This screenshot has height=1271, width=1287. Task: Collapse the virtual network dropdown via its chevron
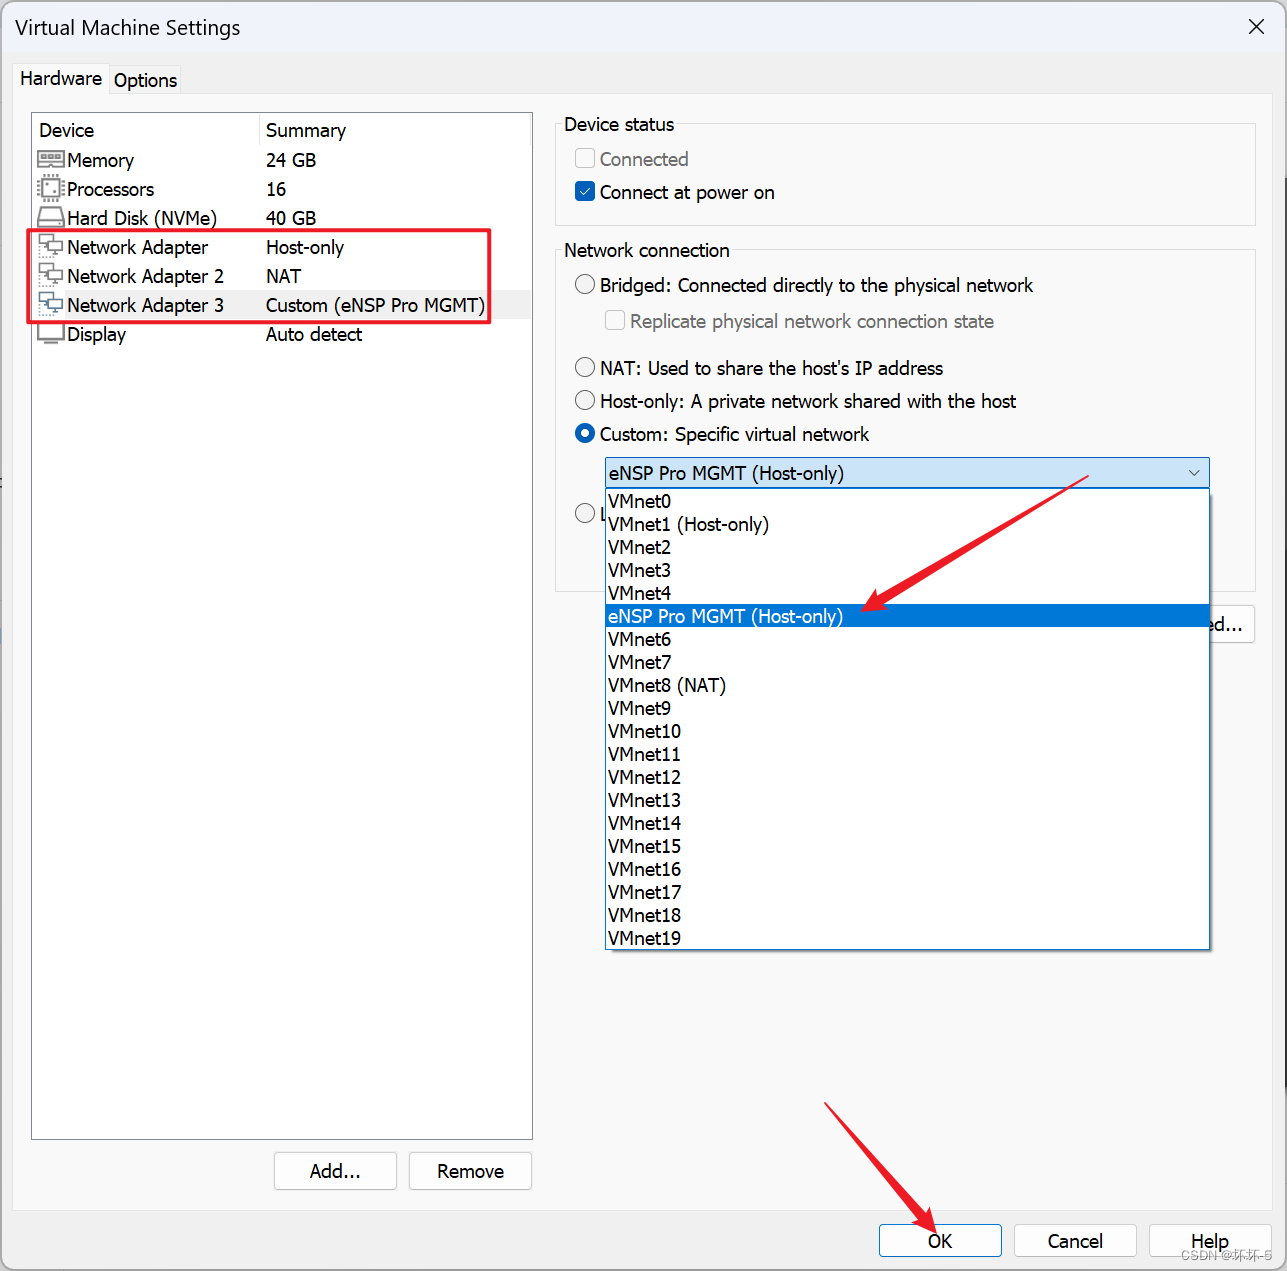(x=1193, y=472)
